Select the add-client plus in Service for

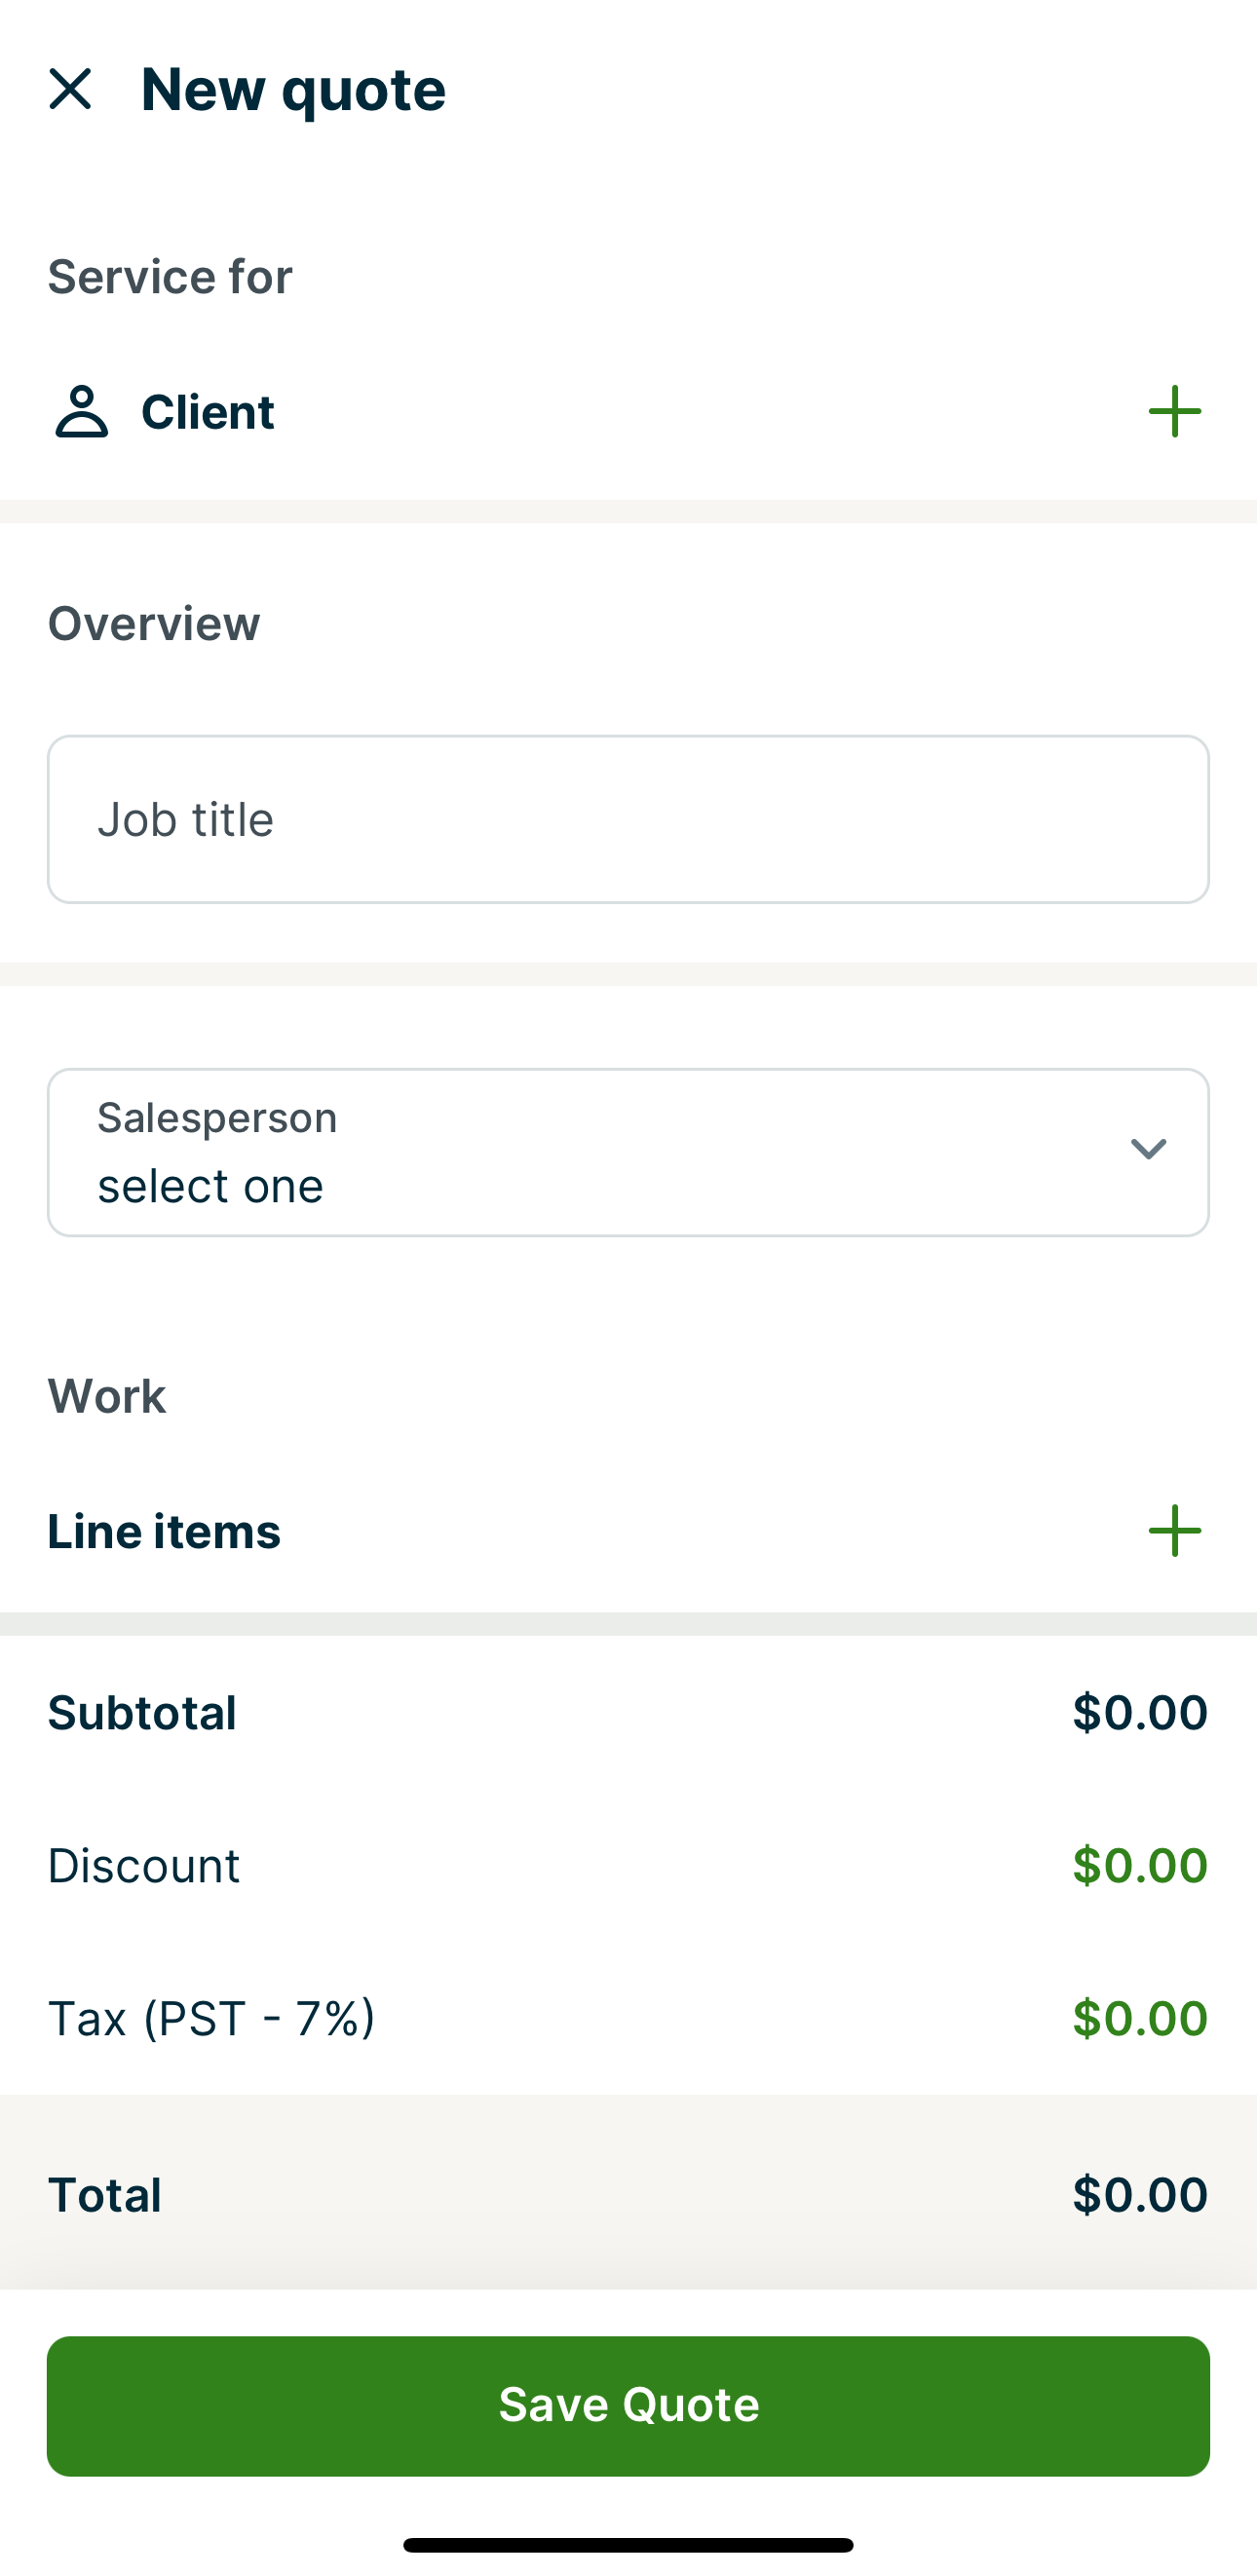[x=1173, y=412]
